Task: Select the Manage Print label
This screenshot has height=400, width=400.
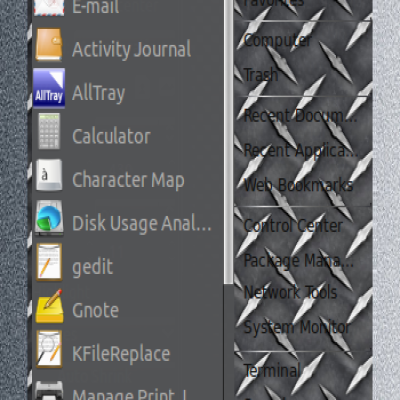Action: [x=129, y=394]
